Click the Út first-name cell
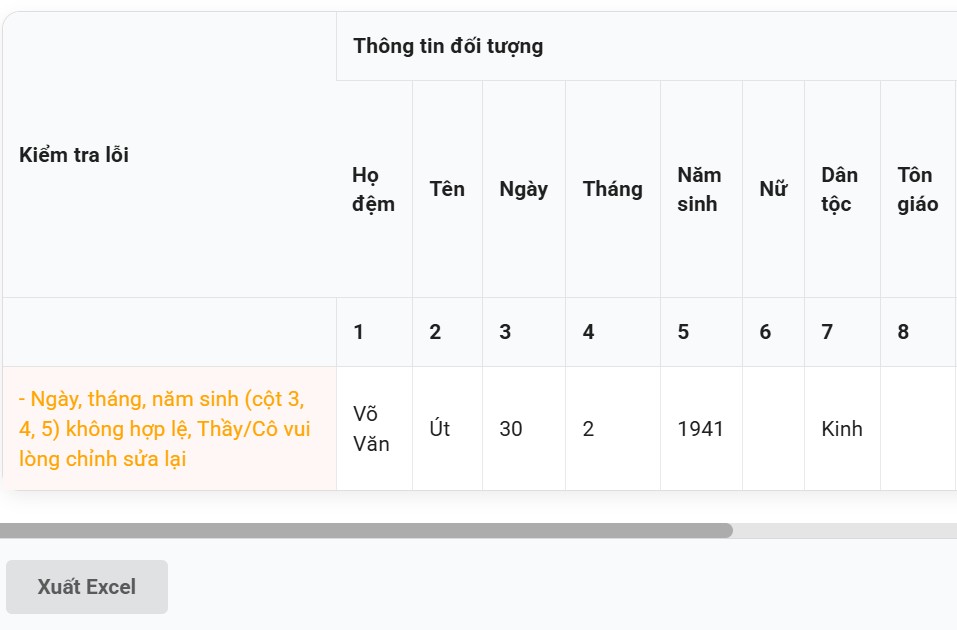This screenshot has width=957, height=630. 440,429
